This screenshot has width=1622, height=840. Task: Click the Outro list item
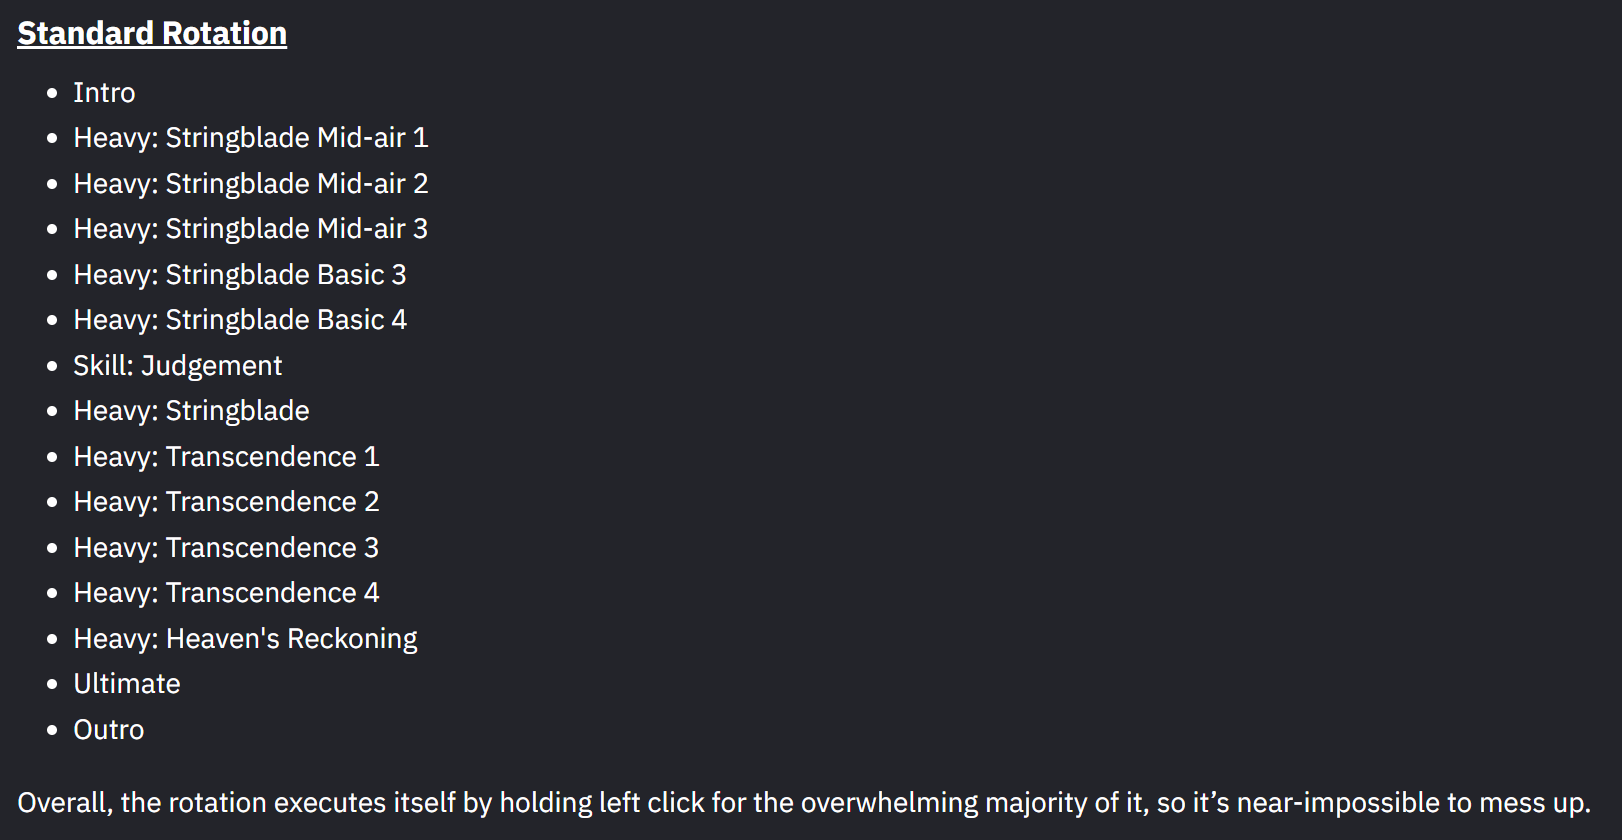109,730
